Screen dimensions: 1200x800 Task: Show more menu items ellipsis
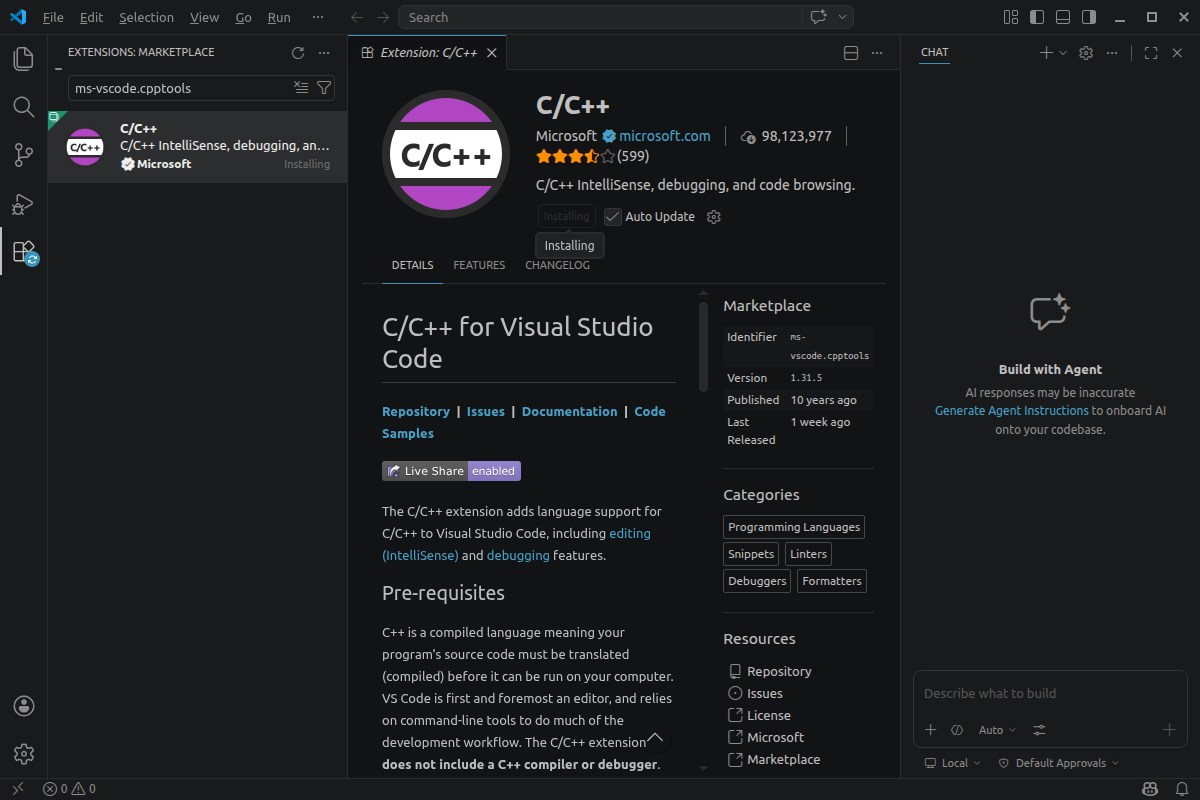point(318,17)
